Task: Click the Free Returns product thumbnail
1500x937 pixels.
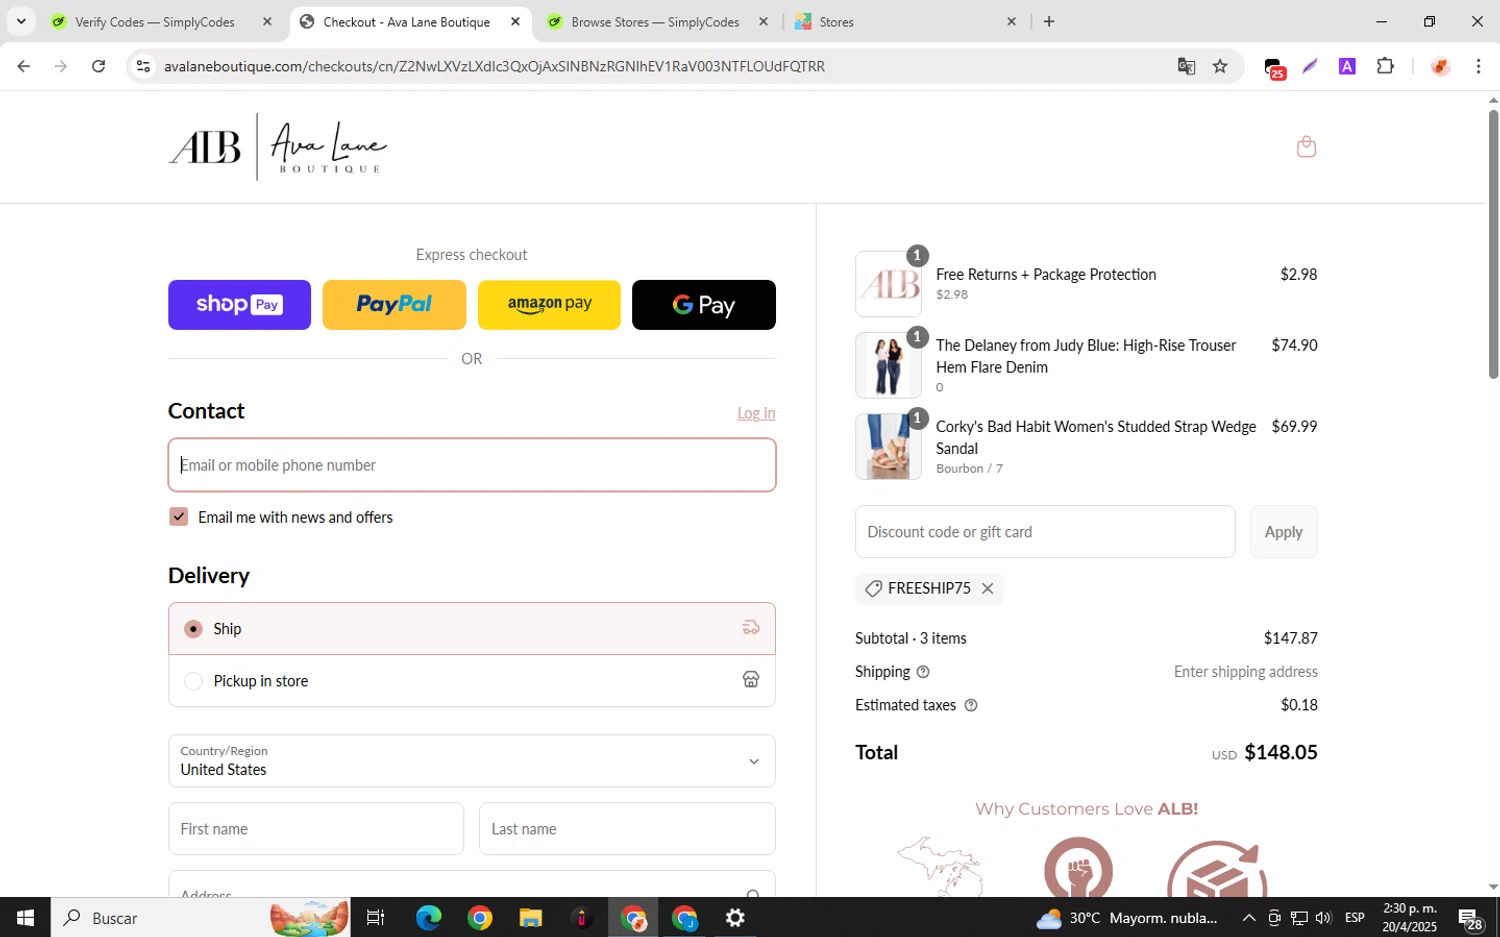Action: click(x=888, y=284)
